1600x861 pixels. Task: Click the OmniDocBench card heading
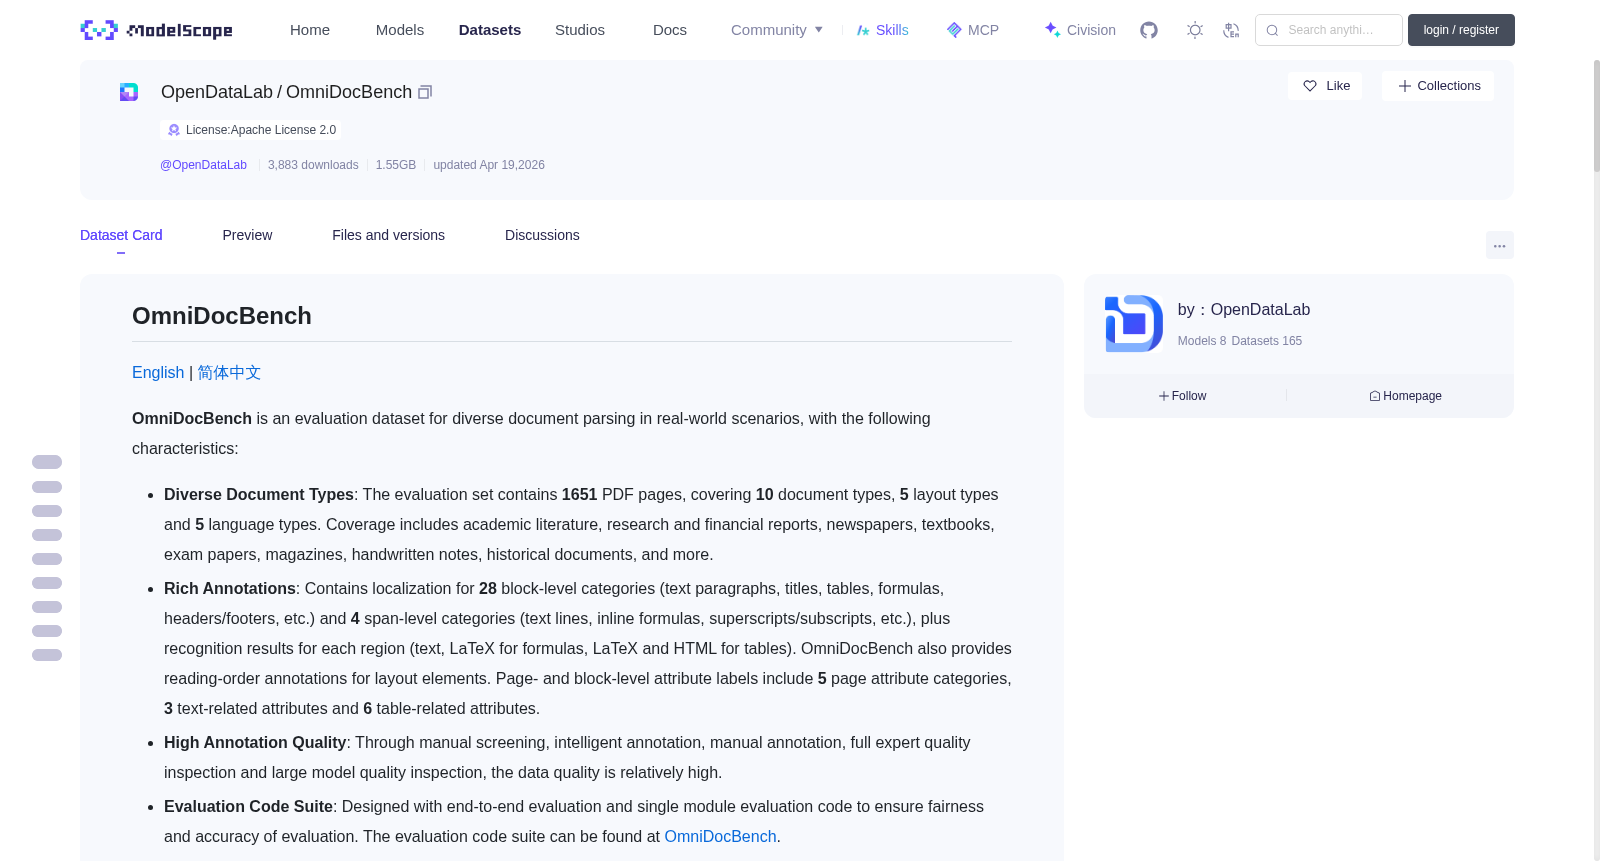pos(222,316)
